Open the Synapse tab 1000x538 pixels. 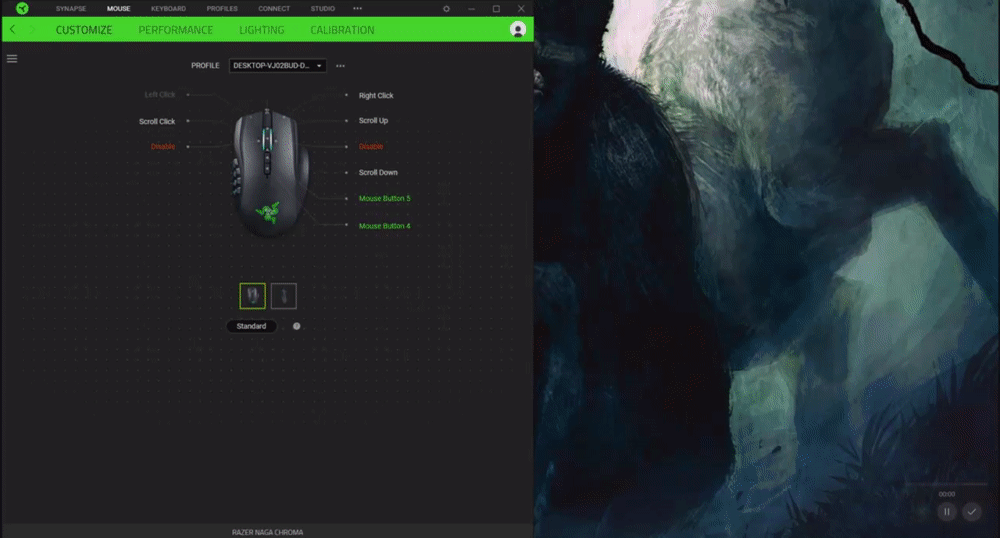point(71,9)
